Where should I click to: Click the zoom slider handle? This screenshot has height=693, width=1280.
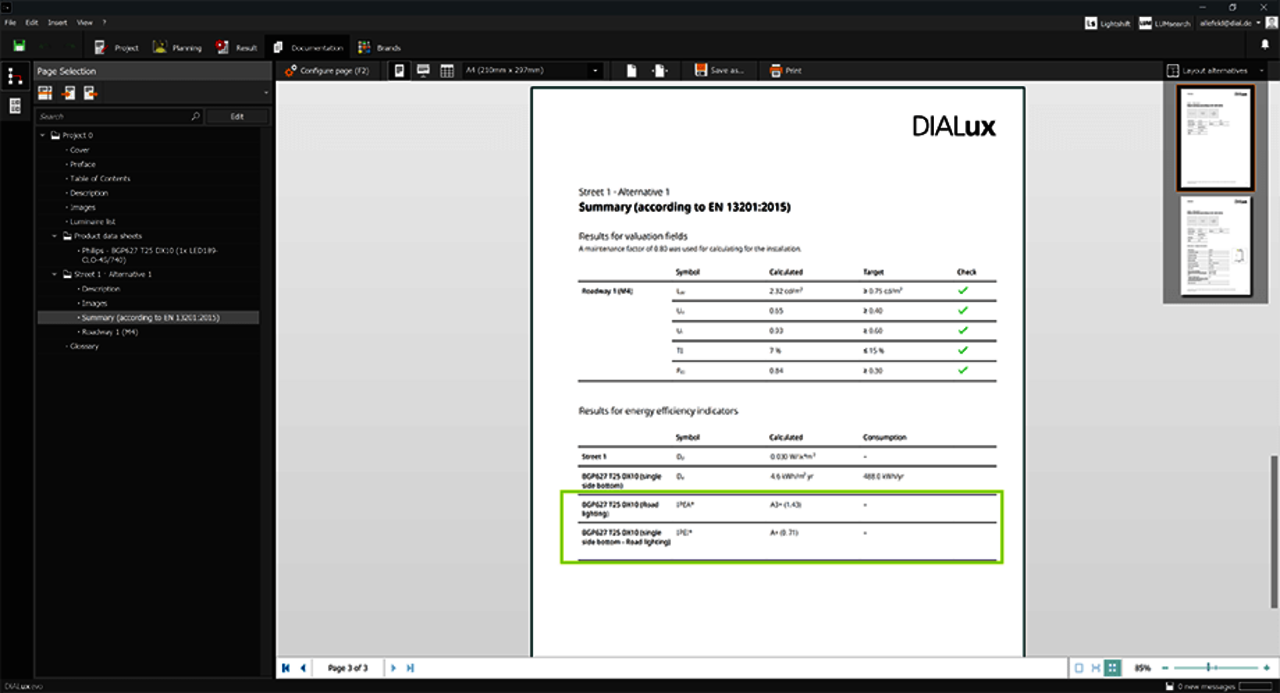coord(1209,667)
